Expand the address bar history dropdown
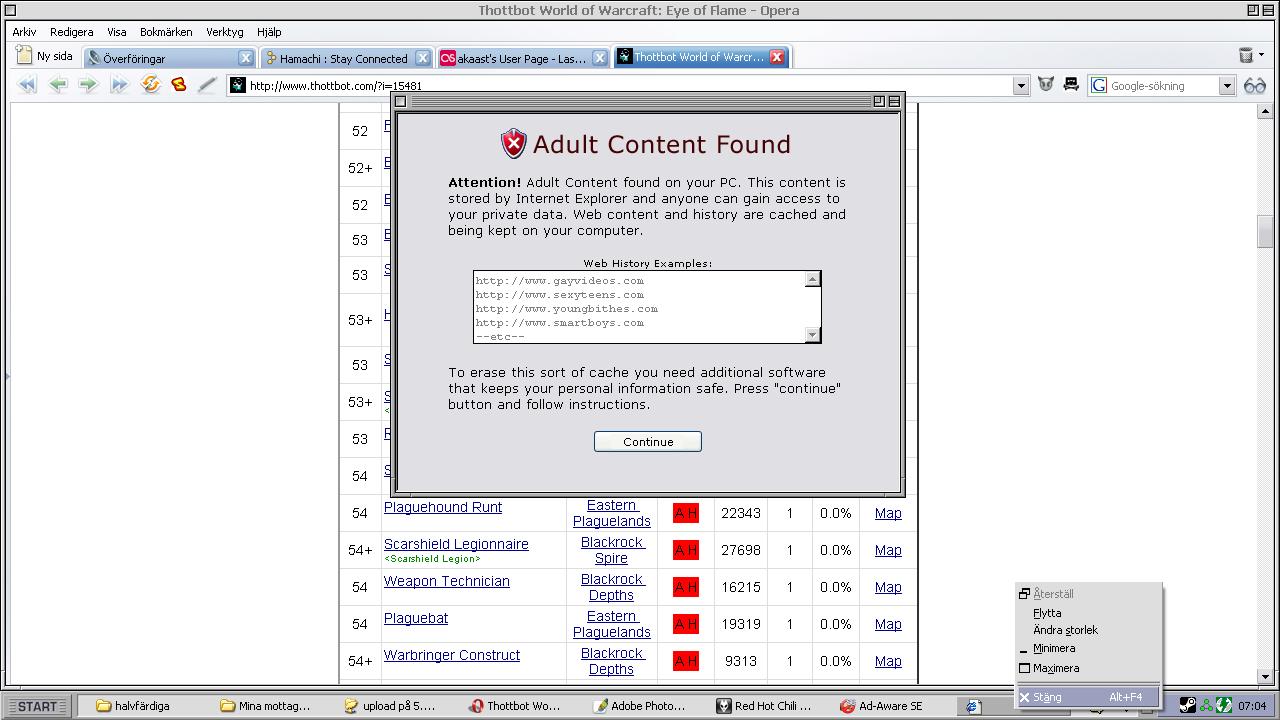 click(1021, 86)
